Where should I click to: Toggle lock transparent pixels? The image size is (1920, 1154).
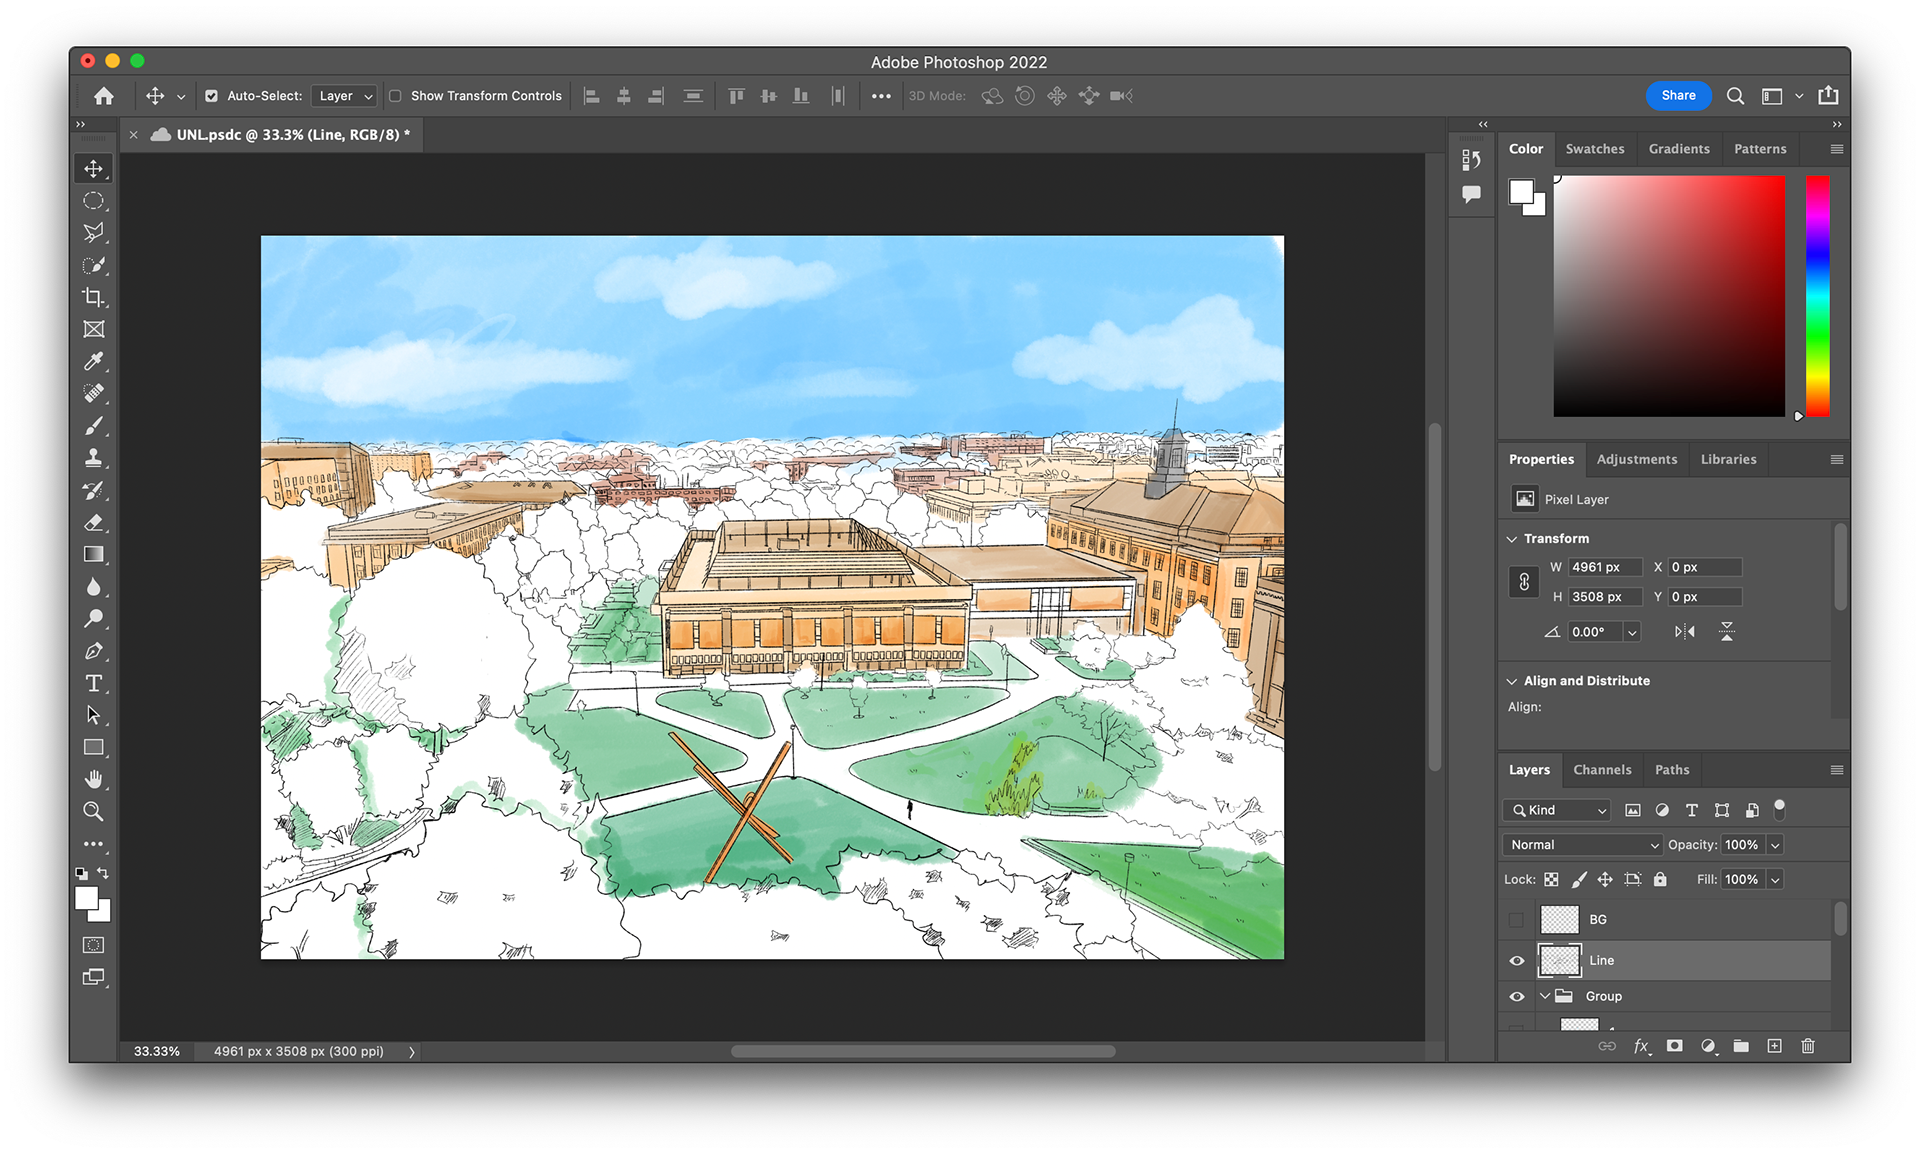[1551, 880]
